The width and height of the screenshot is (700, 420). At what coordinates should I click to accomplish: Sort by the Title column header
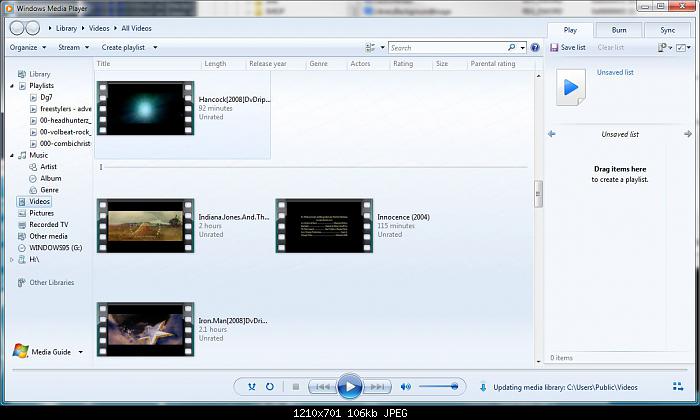103,63
